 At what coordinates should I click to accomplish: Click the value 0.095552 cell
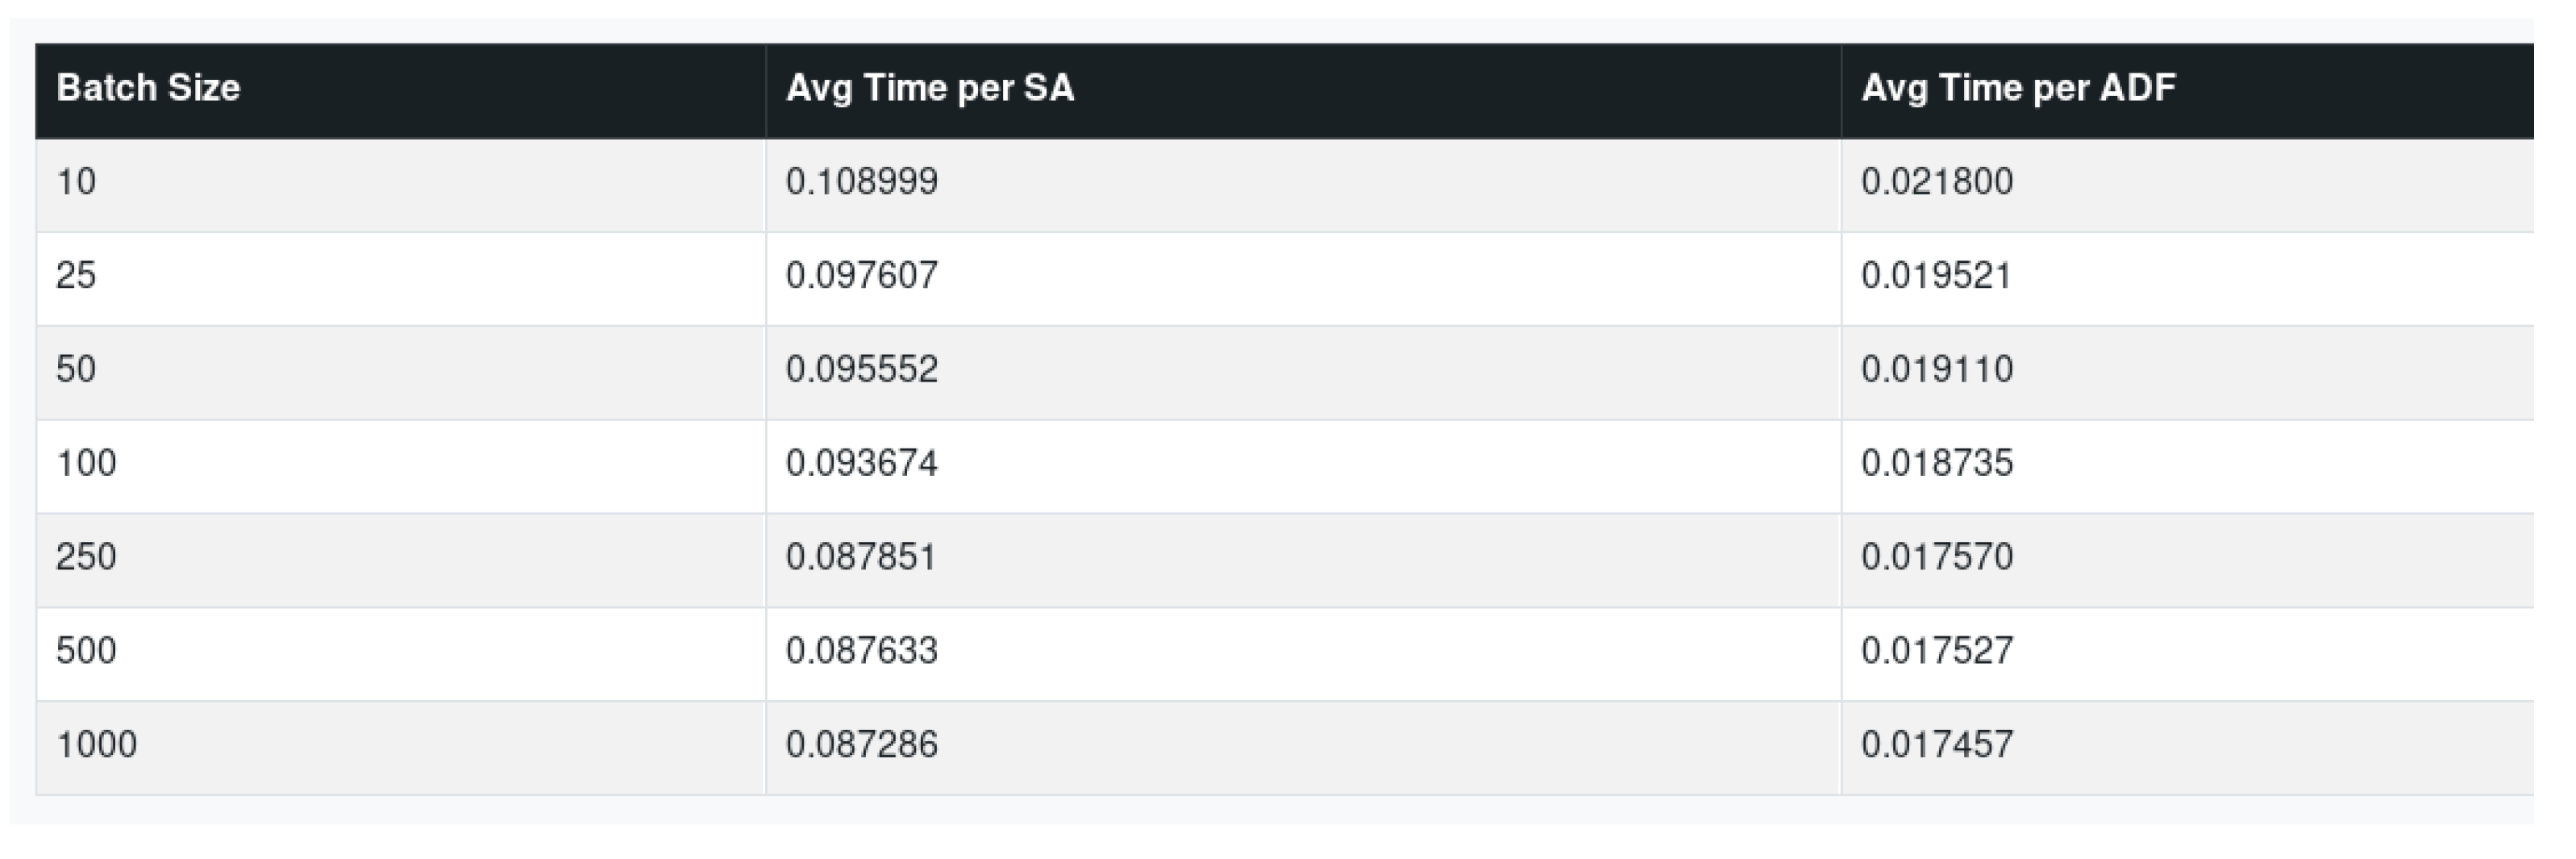(862, 369)
